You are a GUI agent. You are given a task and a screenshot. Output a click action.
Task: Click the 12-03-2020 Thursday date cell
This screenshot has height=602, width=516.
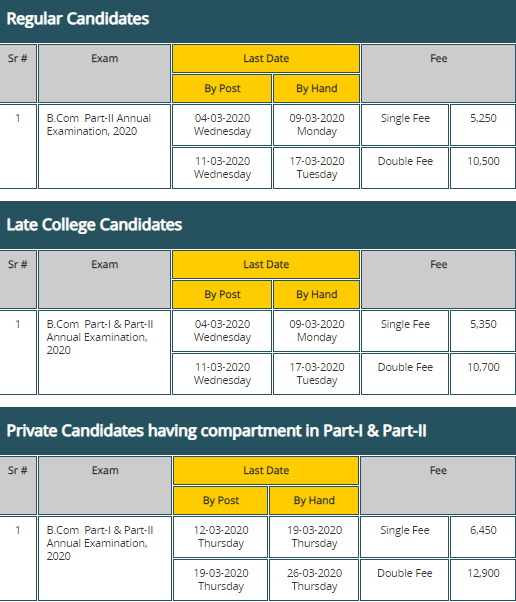pos(221,537)
